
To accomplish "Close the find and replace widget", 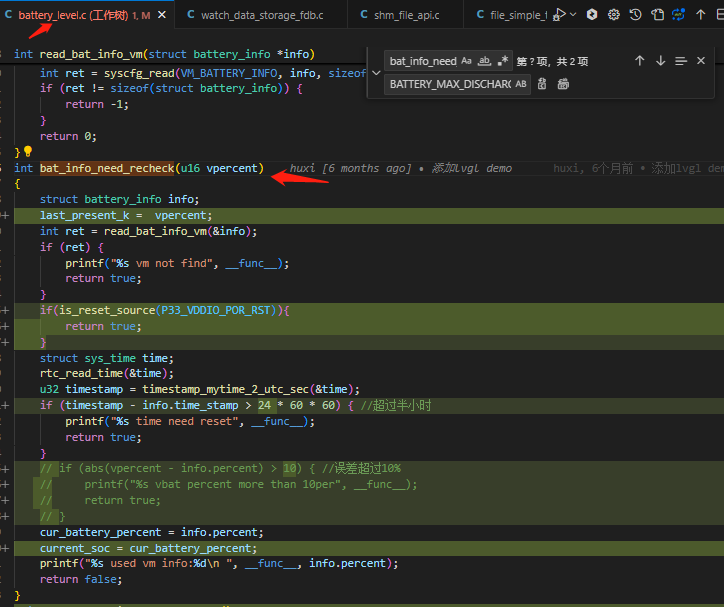I will pyautogui.click(x=701, y=61).
